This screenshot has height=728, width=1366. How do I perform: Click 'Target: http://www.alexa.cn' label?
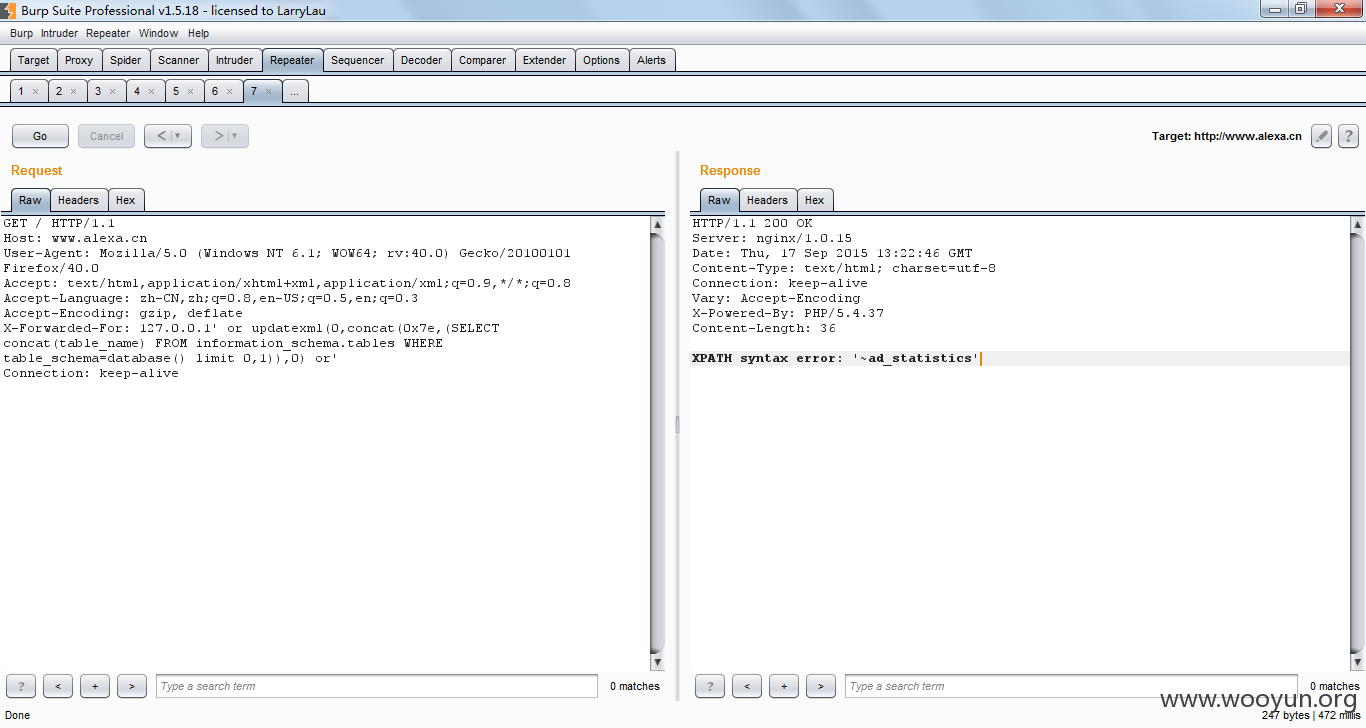[1227, 136]
